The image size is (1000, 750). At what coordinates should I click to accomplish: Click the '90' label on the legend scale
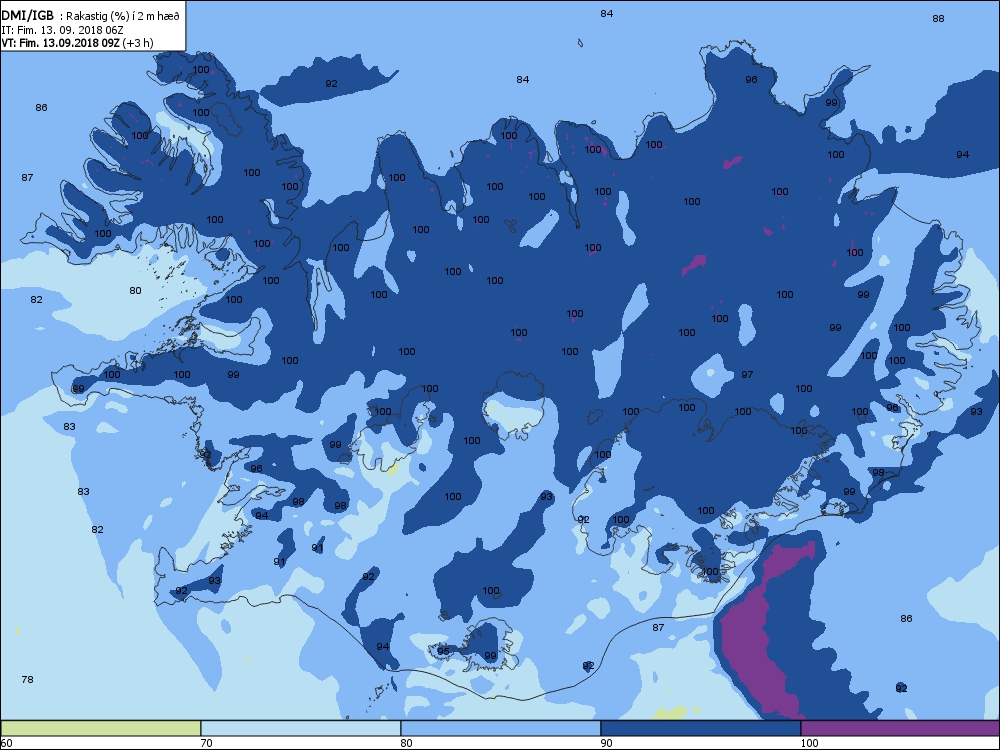(606, 742)
